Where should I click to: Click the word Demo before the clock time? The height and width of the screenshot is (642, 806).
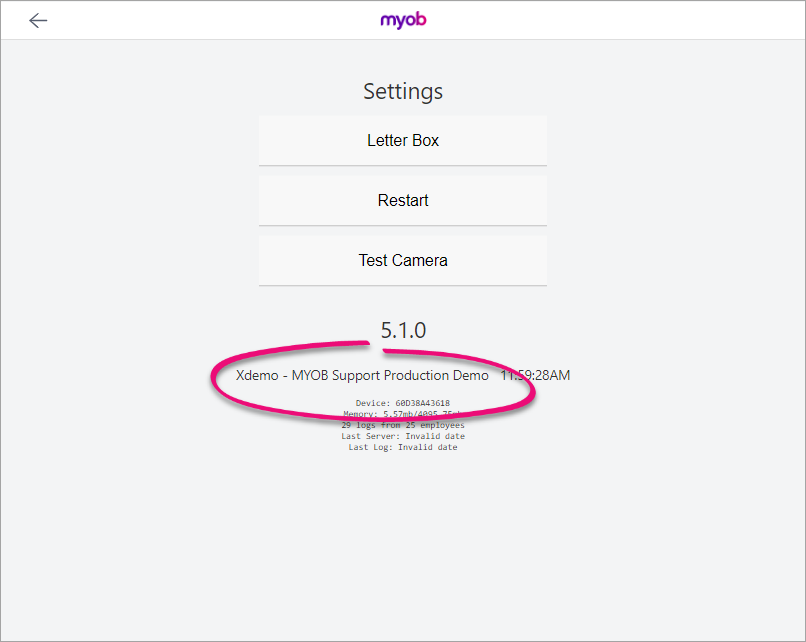point(471,376)
